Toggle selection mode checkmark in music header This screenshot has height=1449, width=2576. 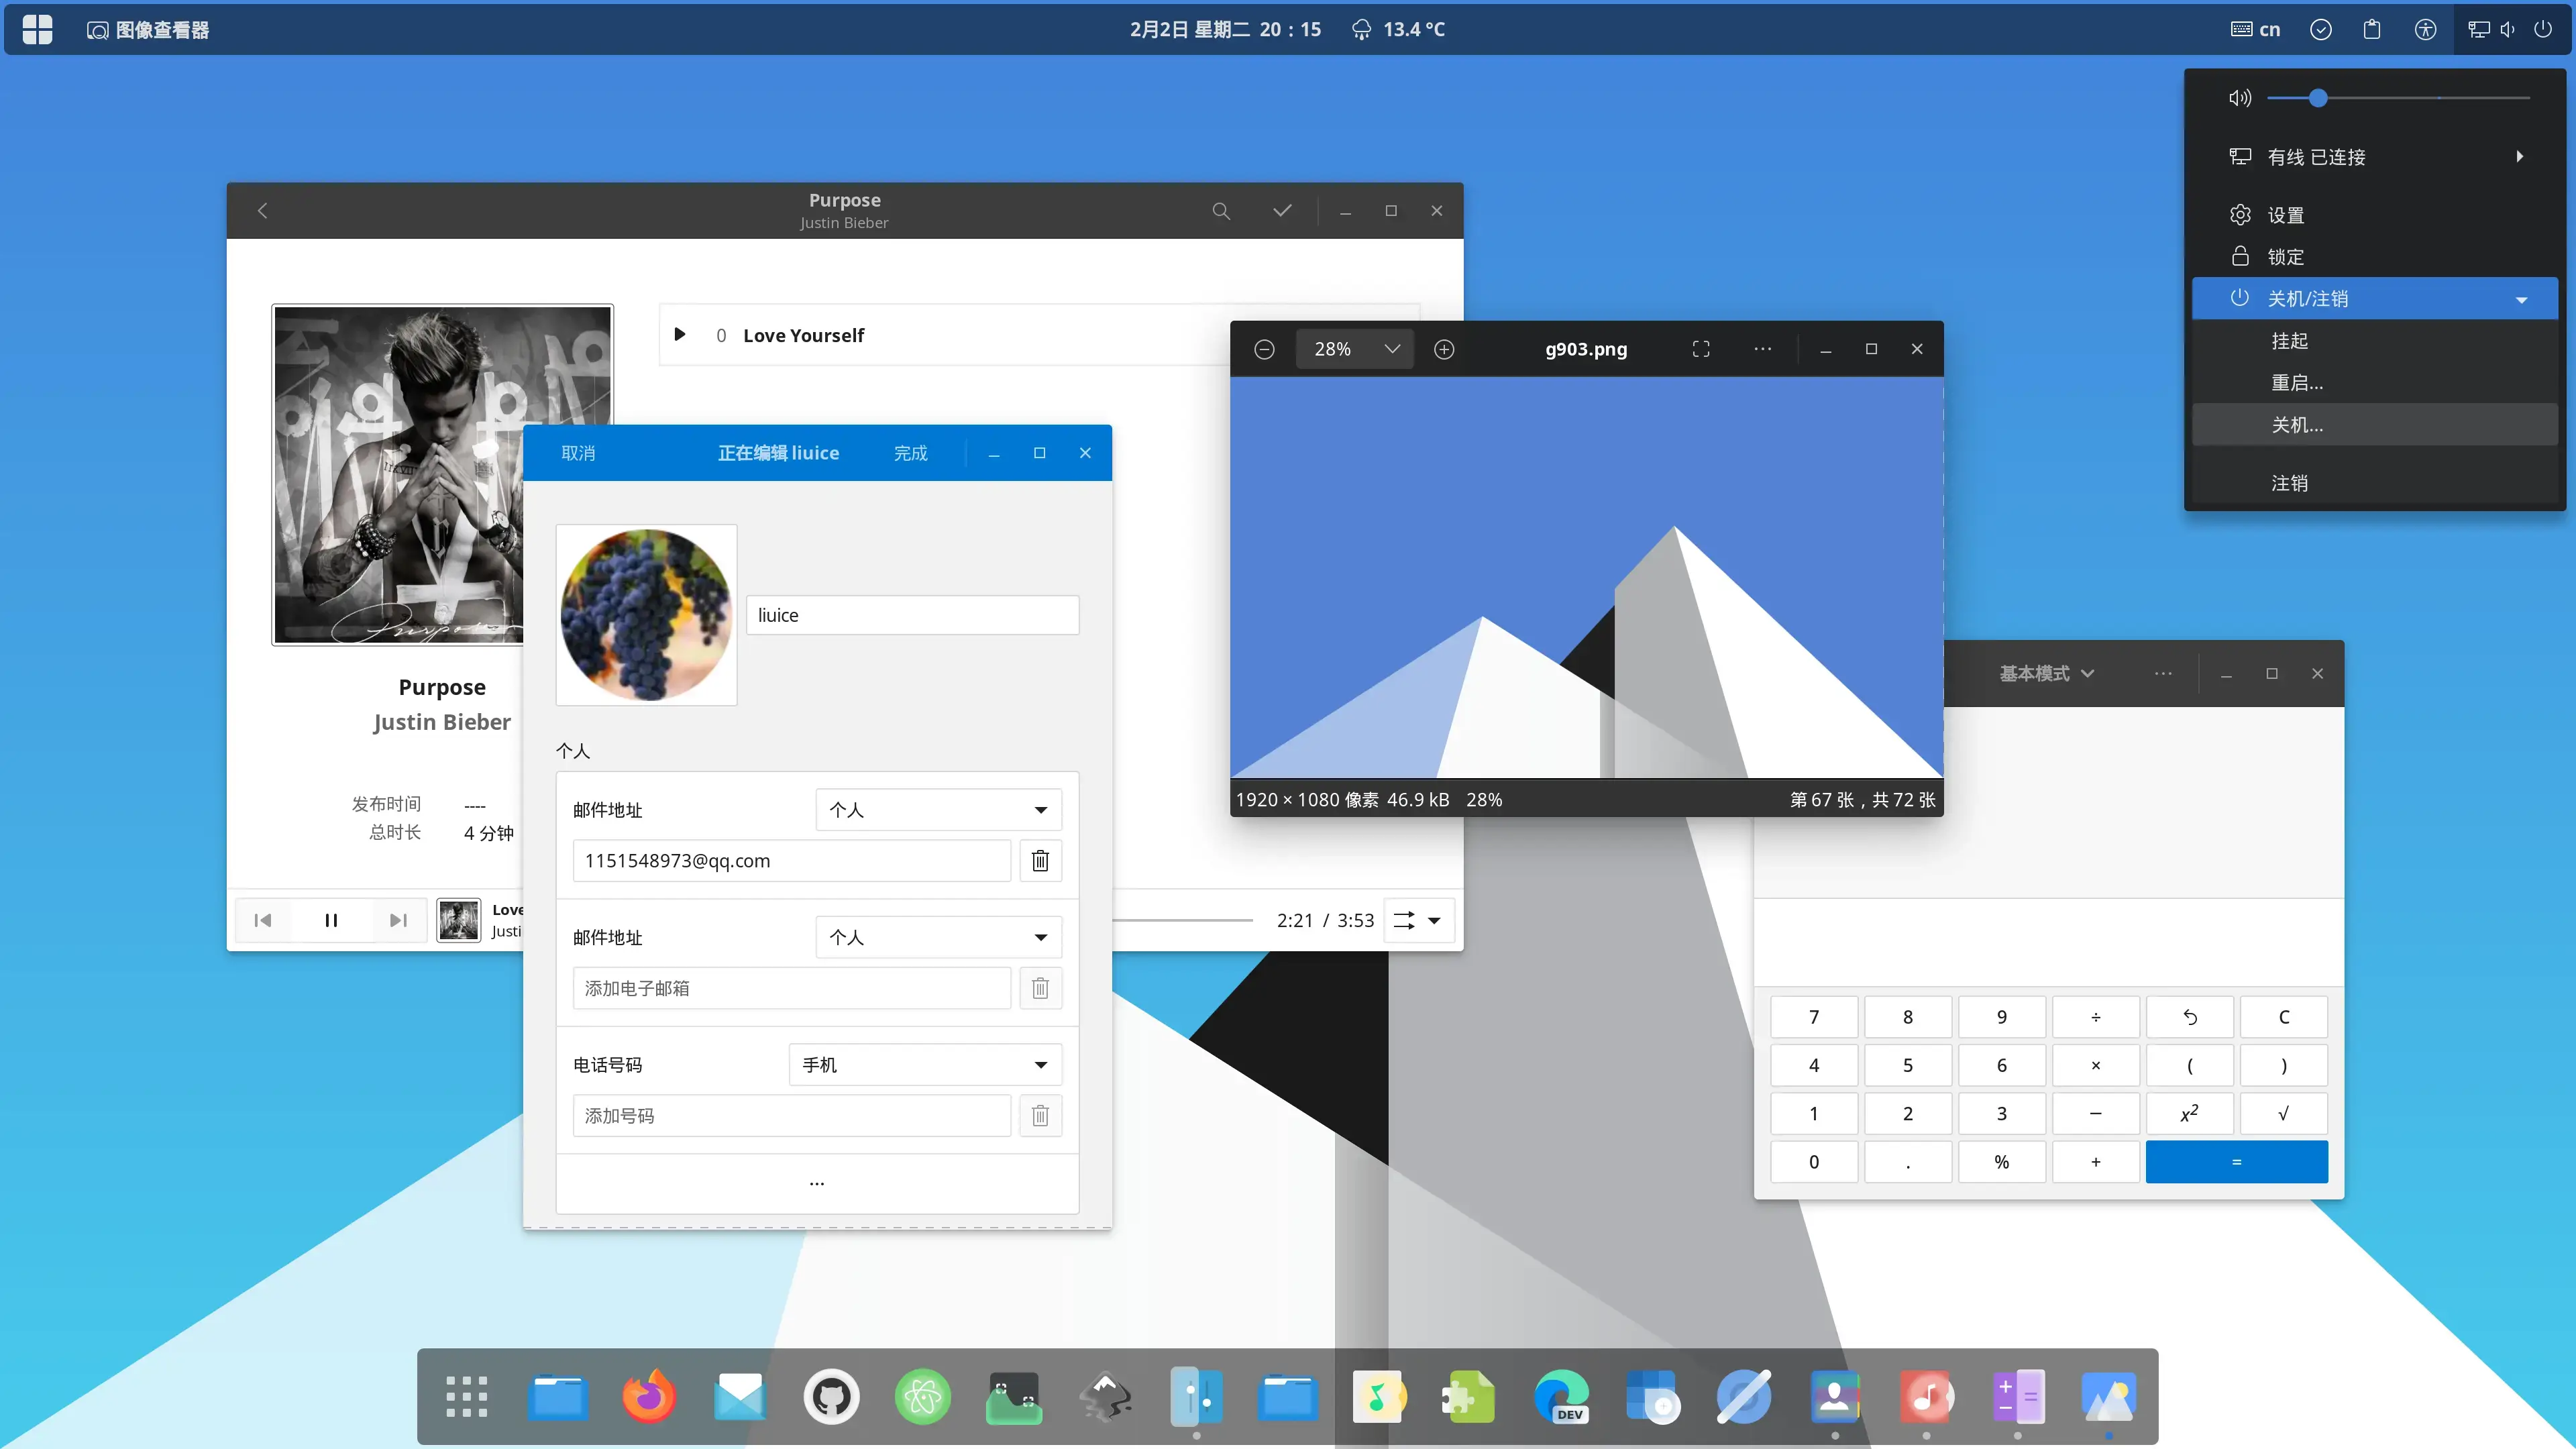(x=1282, y=211)
